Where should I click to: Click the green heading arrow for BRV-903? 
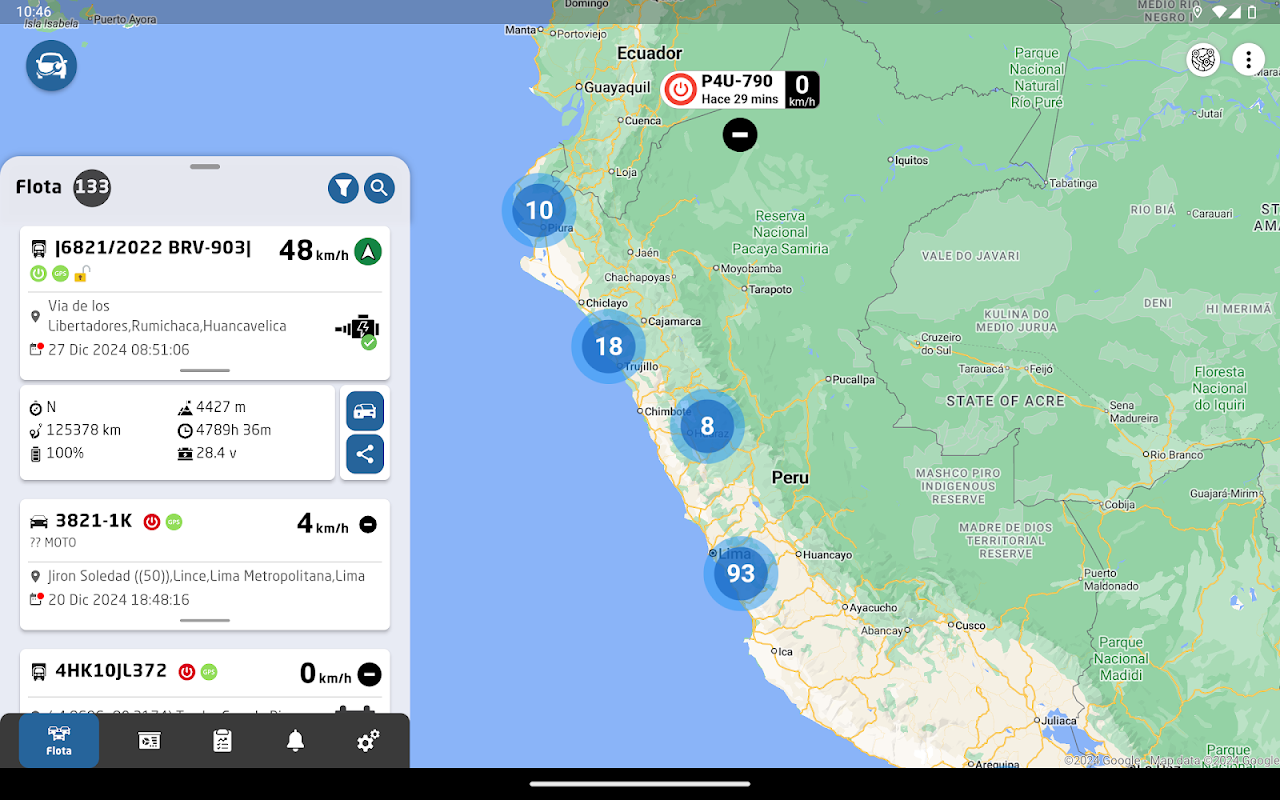point(368,251)
